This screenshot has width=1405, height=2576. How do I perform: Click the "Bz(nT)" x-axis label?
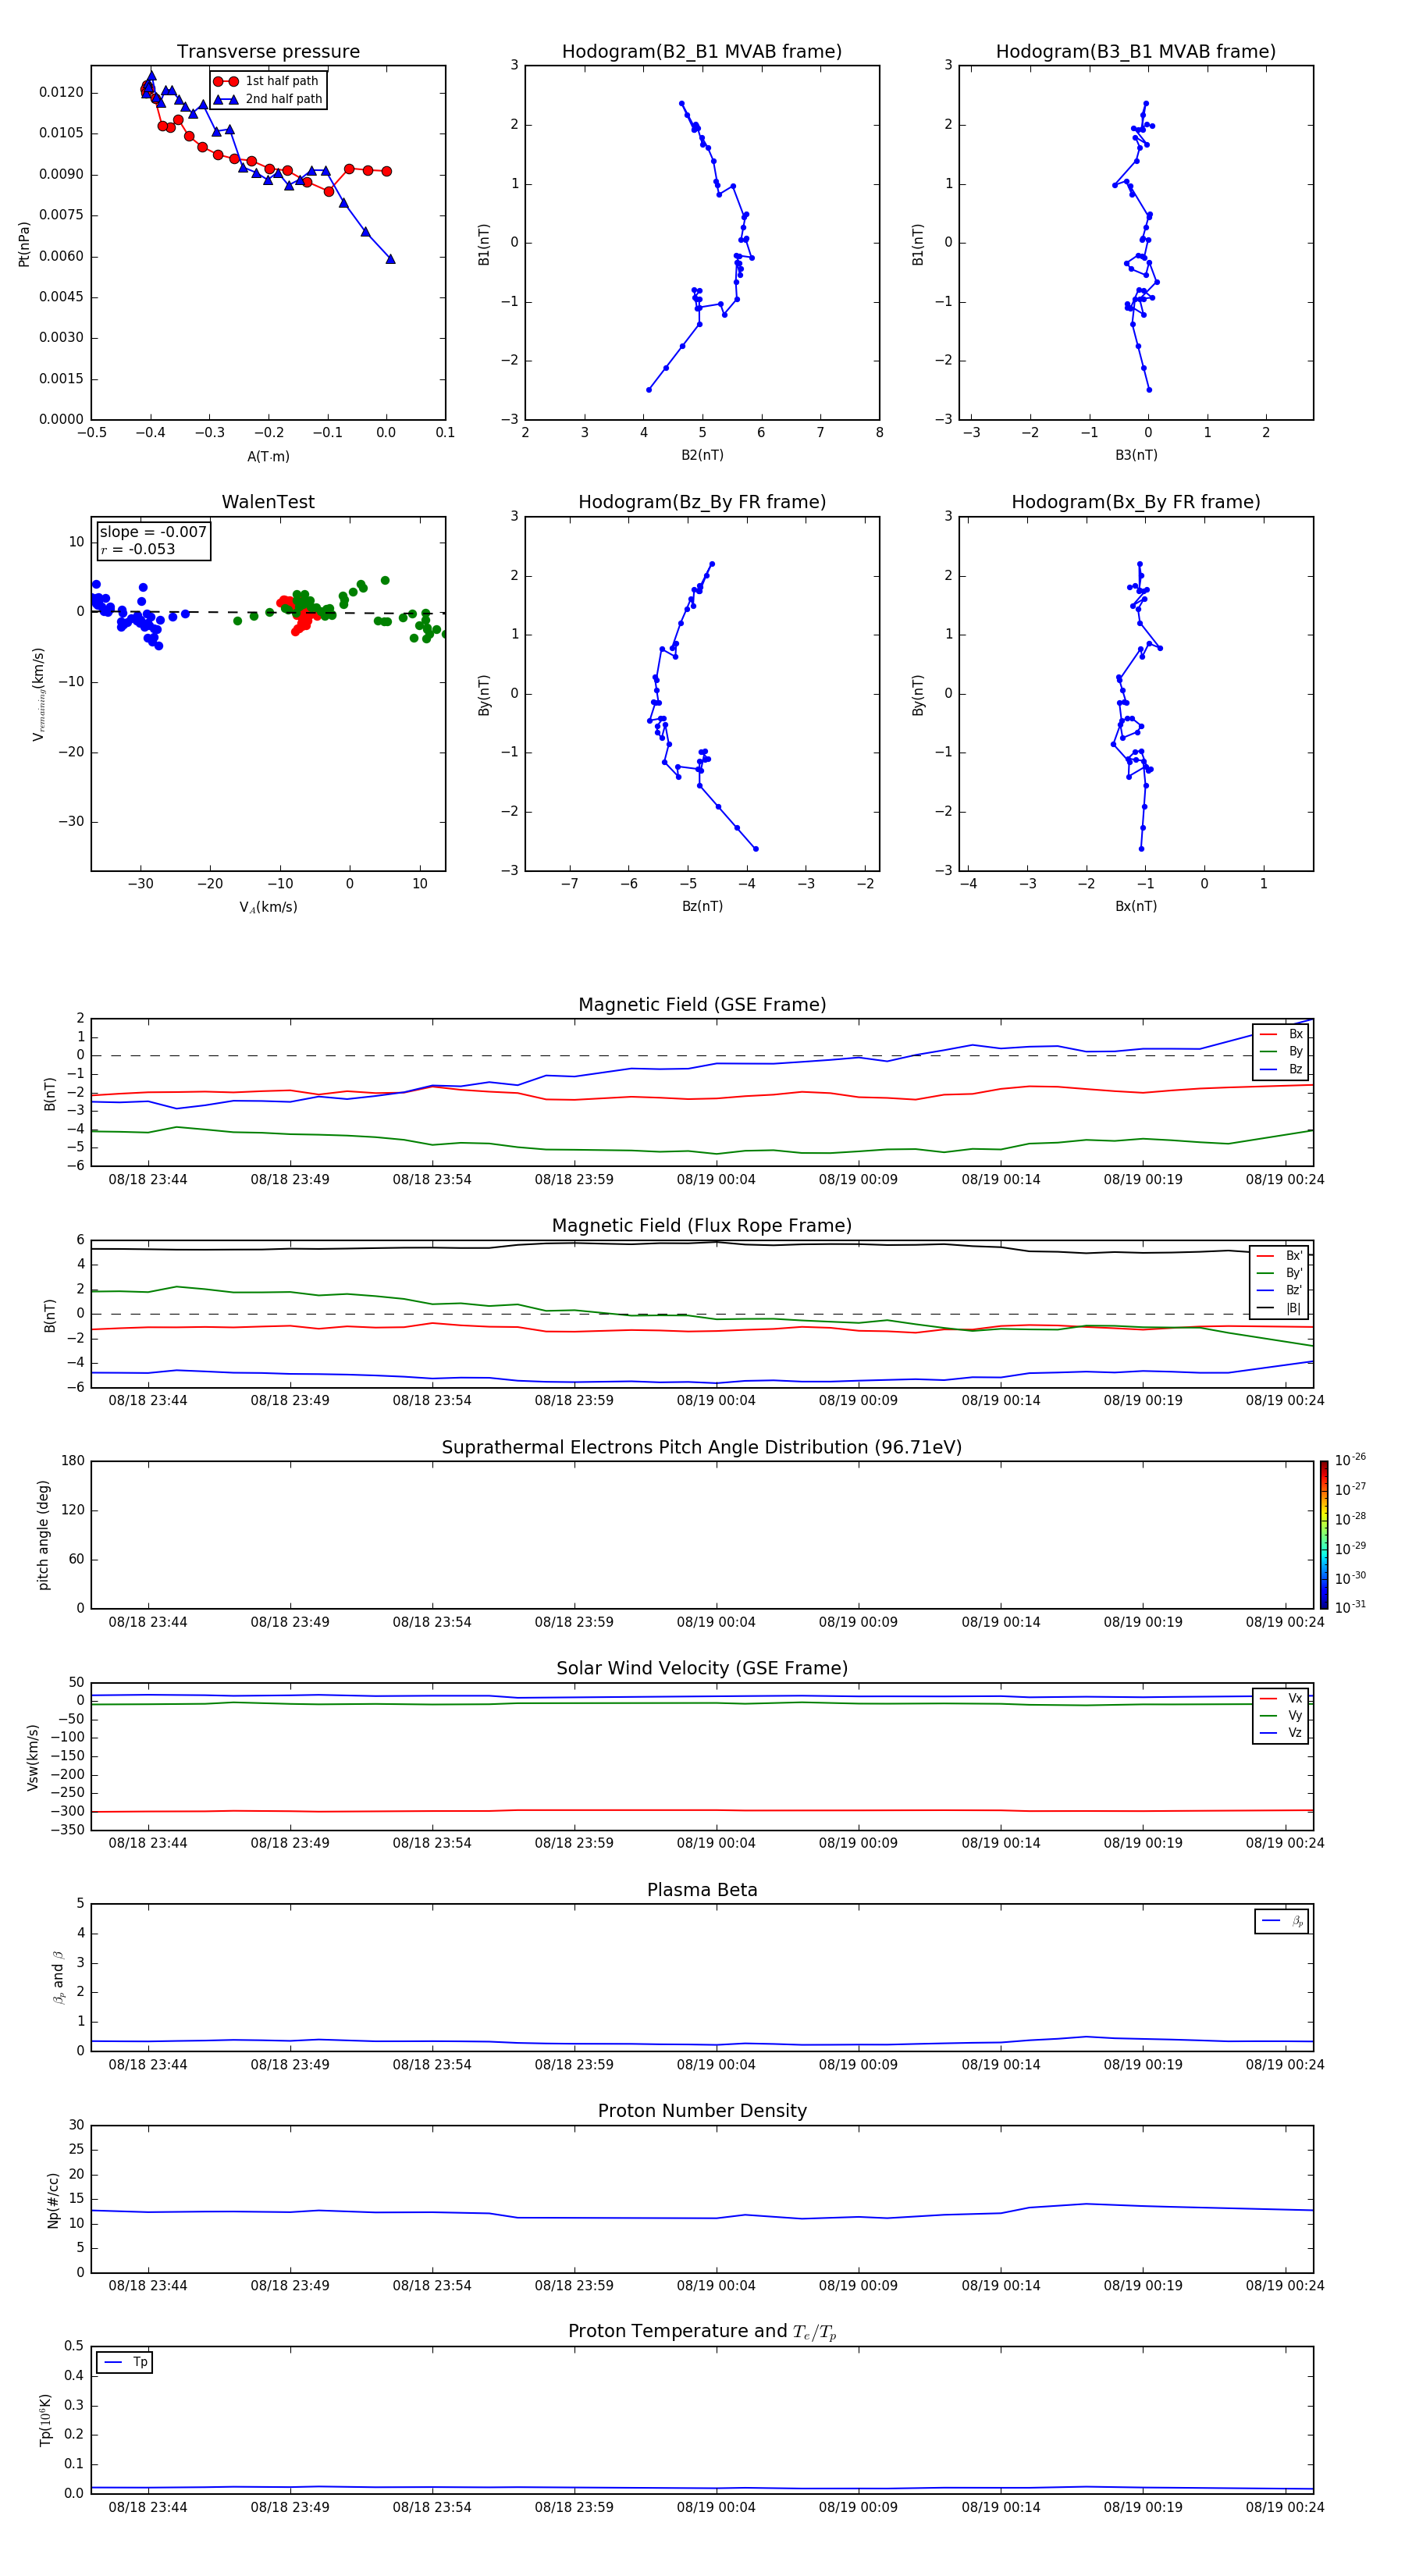click(702, 906)
